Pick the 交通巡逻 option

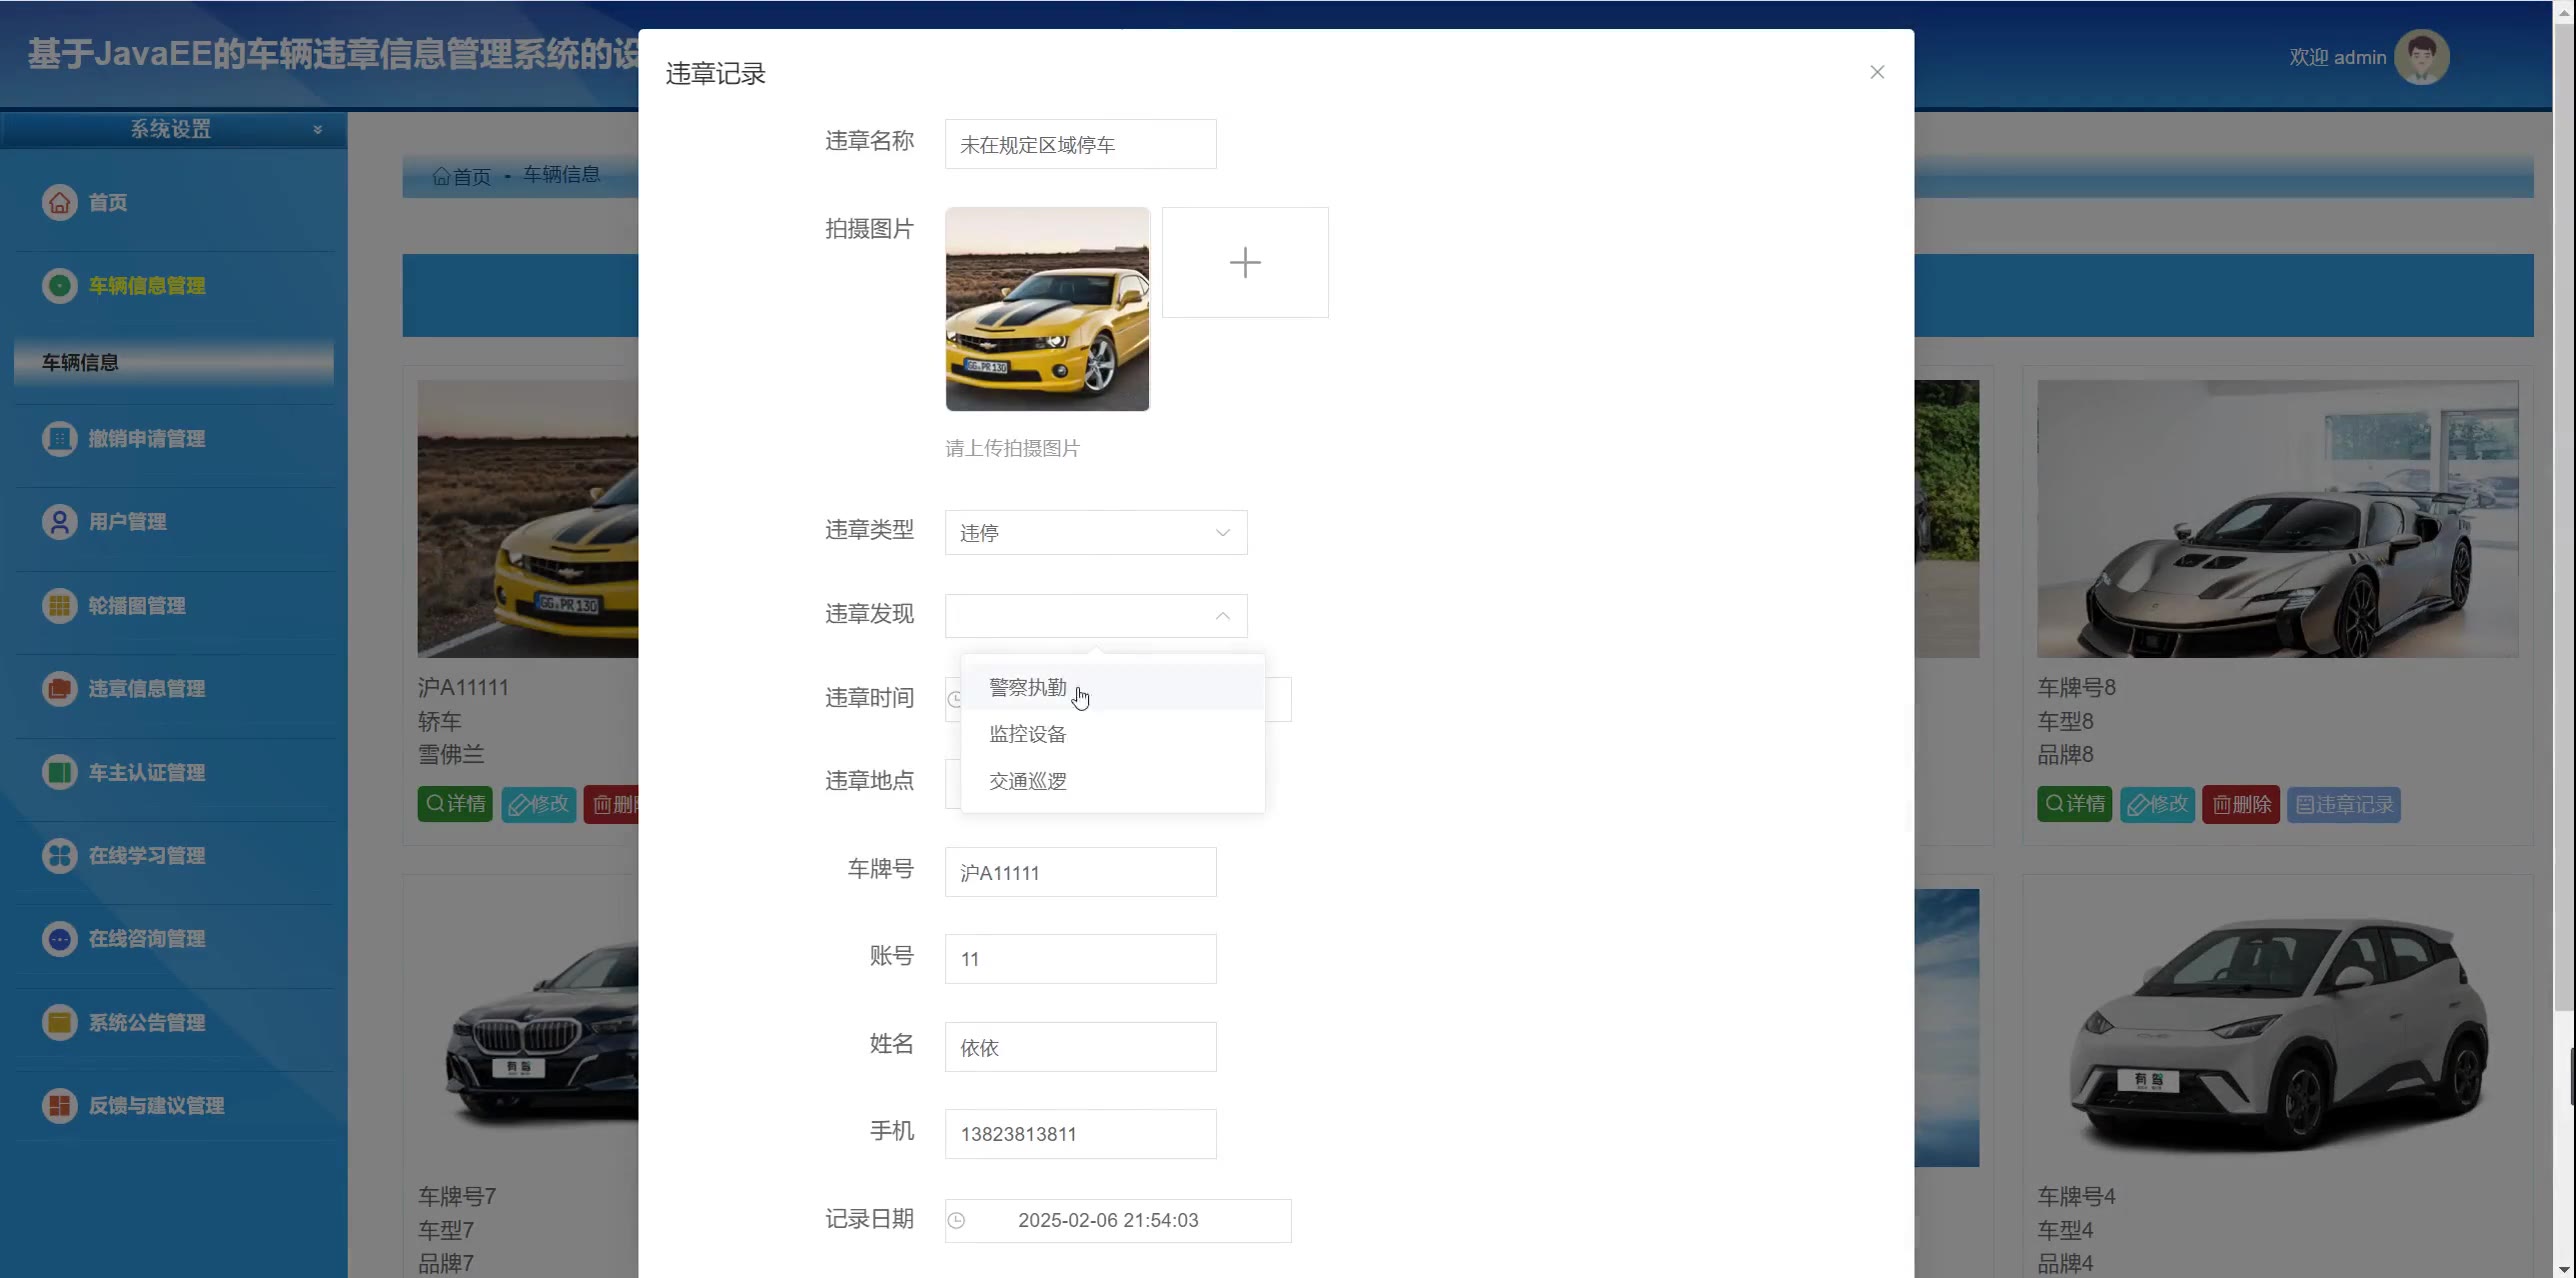(1027, 782)
